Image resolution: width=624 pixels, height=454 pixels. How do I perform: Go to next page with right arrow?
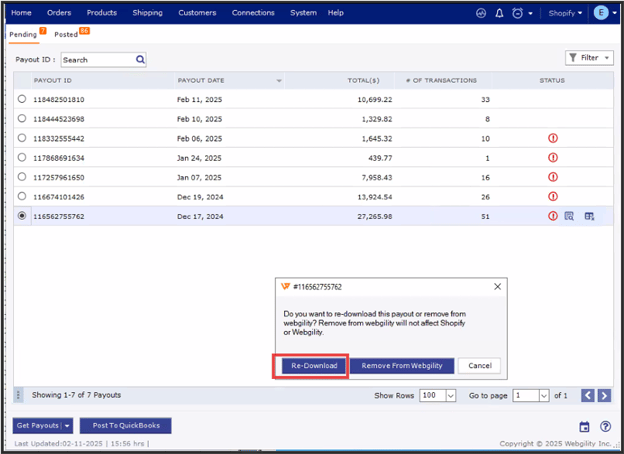click(605, 396)
